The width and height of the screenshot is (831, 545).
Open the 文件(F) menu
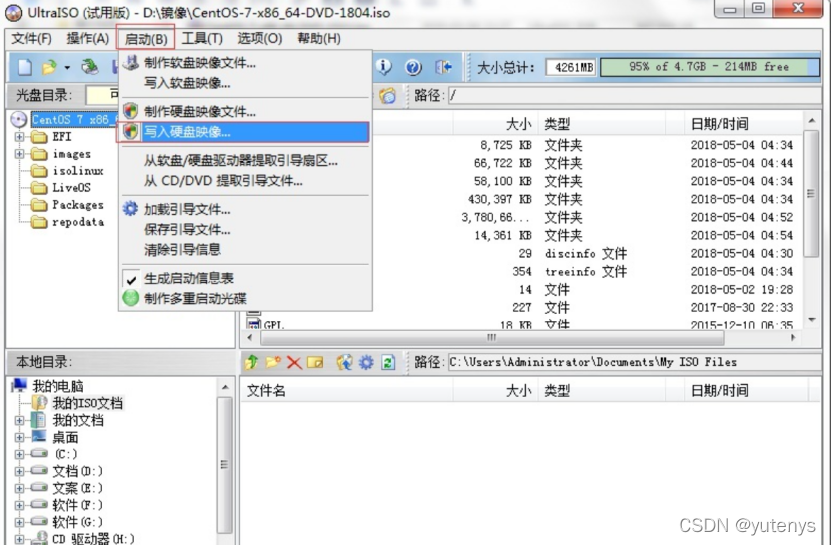point(31,38)
